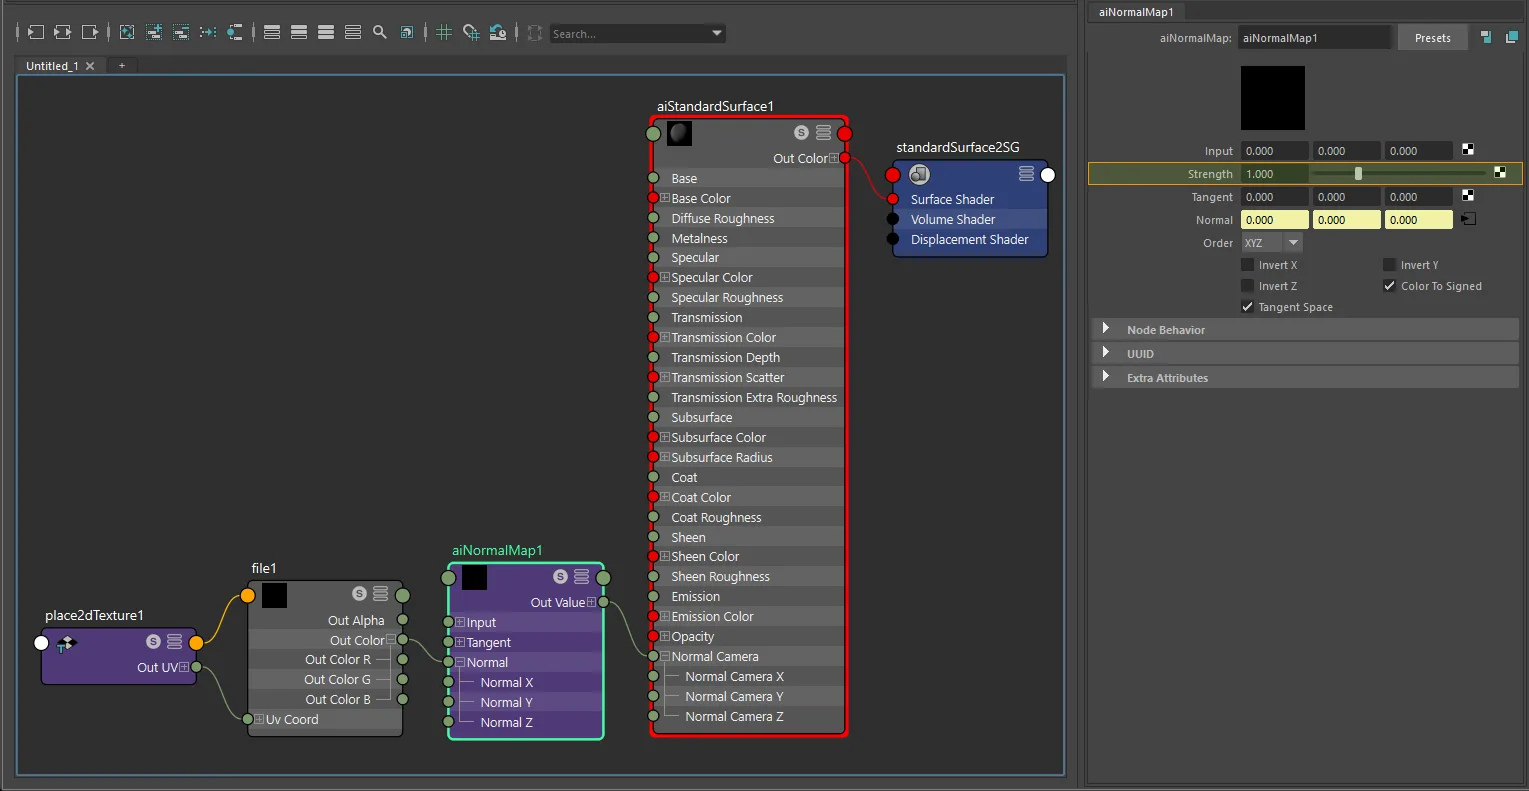This screenshot has width=1529, height=791.
Task: Toggle the Tangent Space checkbox
Action: click(x=1247, y=307)
